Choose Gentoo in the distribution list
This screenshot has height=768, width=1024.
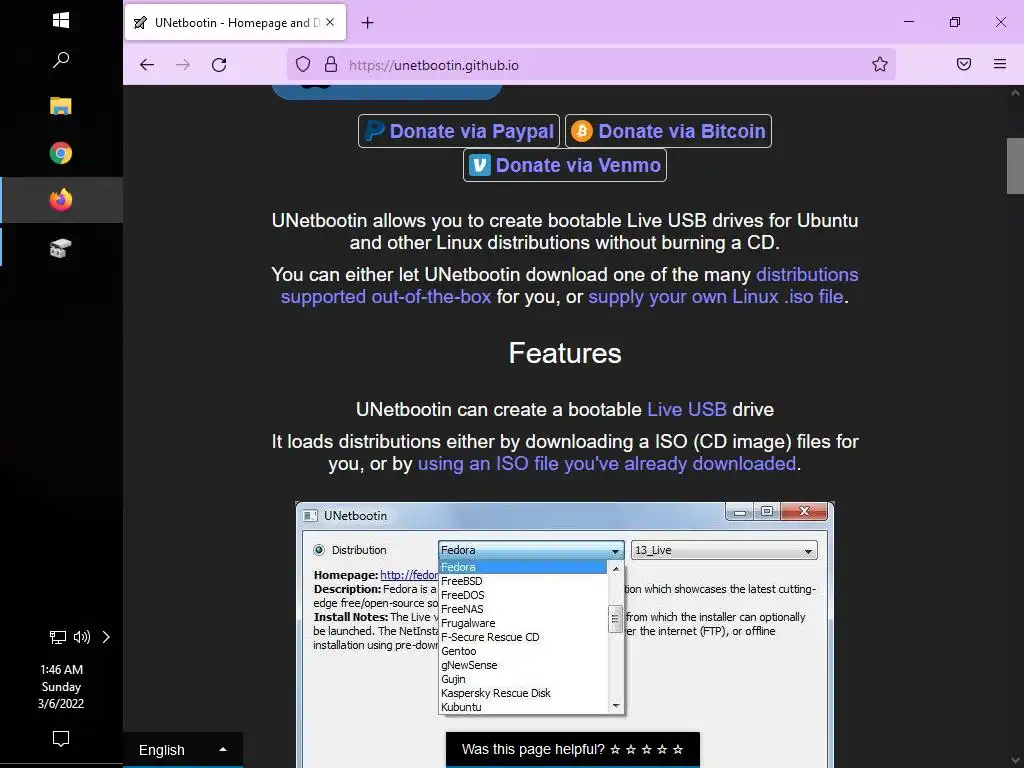[458, 651]
